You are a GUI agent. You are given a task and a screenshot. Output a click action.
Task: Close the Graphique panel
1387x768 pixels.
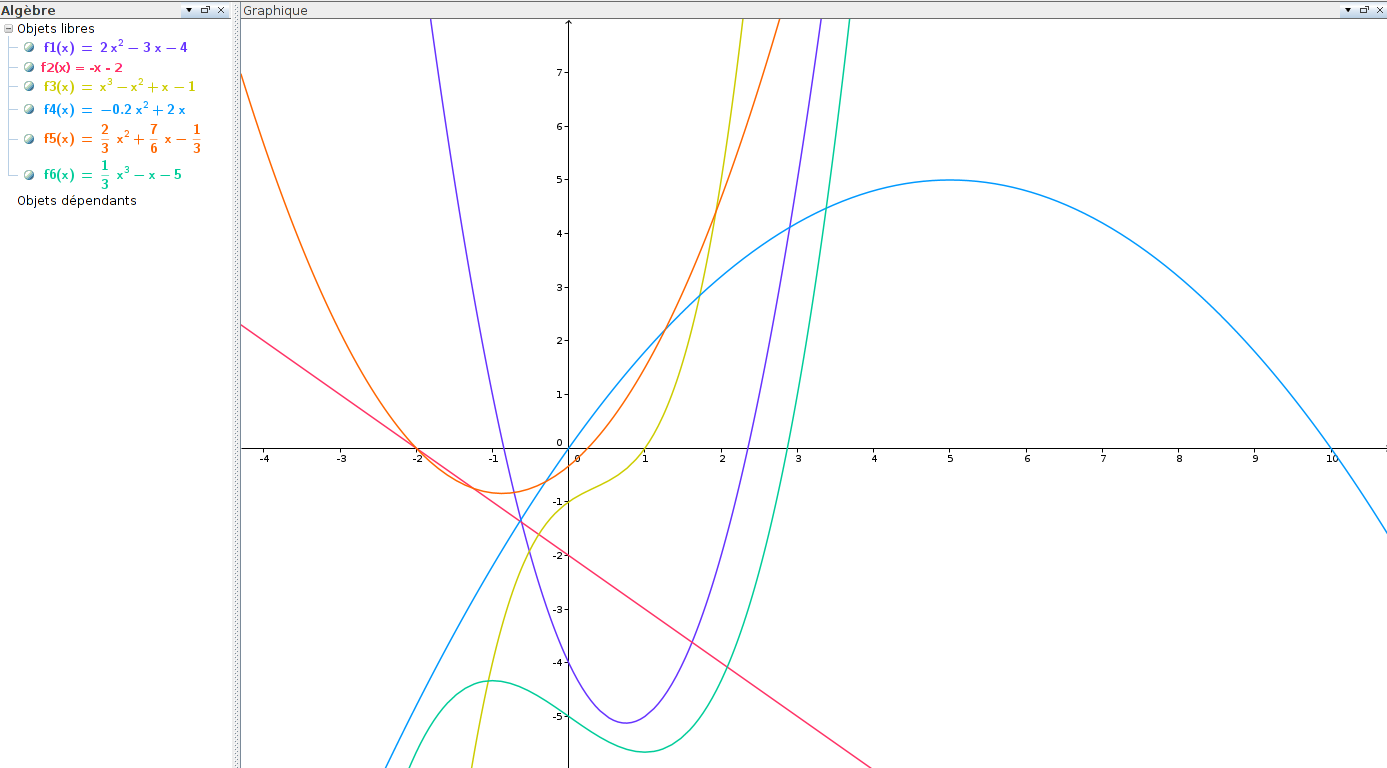(x=1379, y=10)
